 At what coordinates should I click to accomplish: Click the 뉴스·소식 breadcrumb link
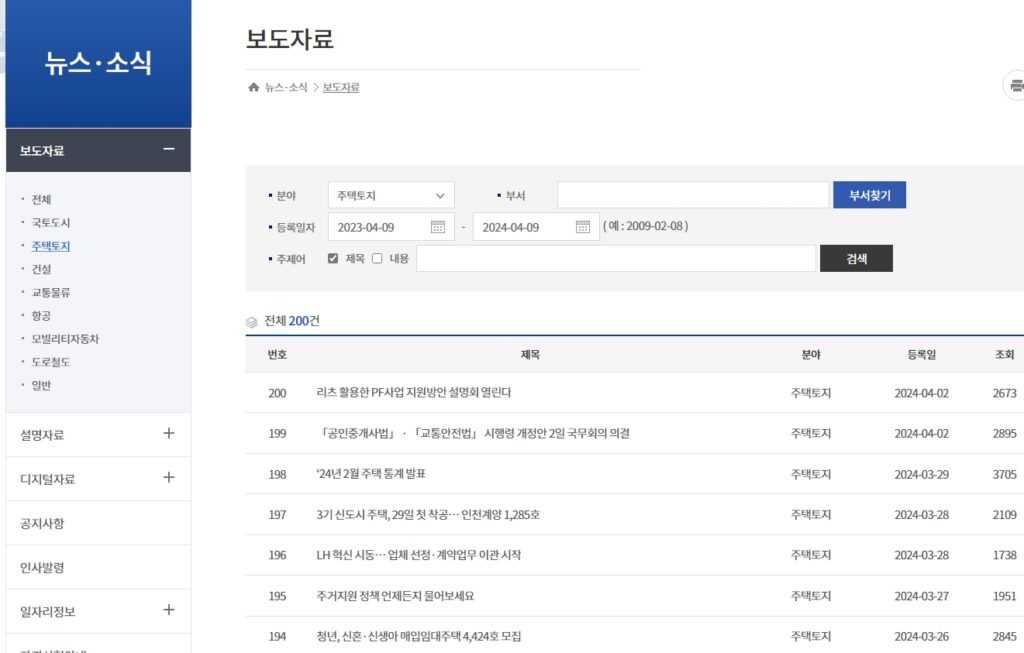[286, 88]
